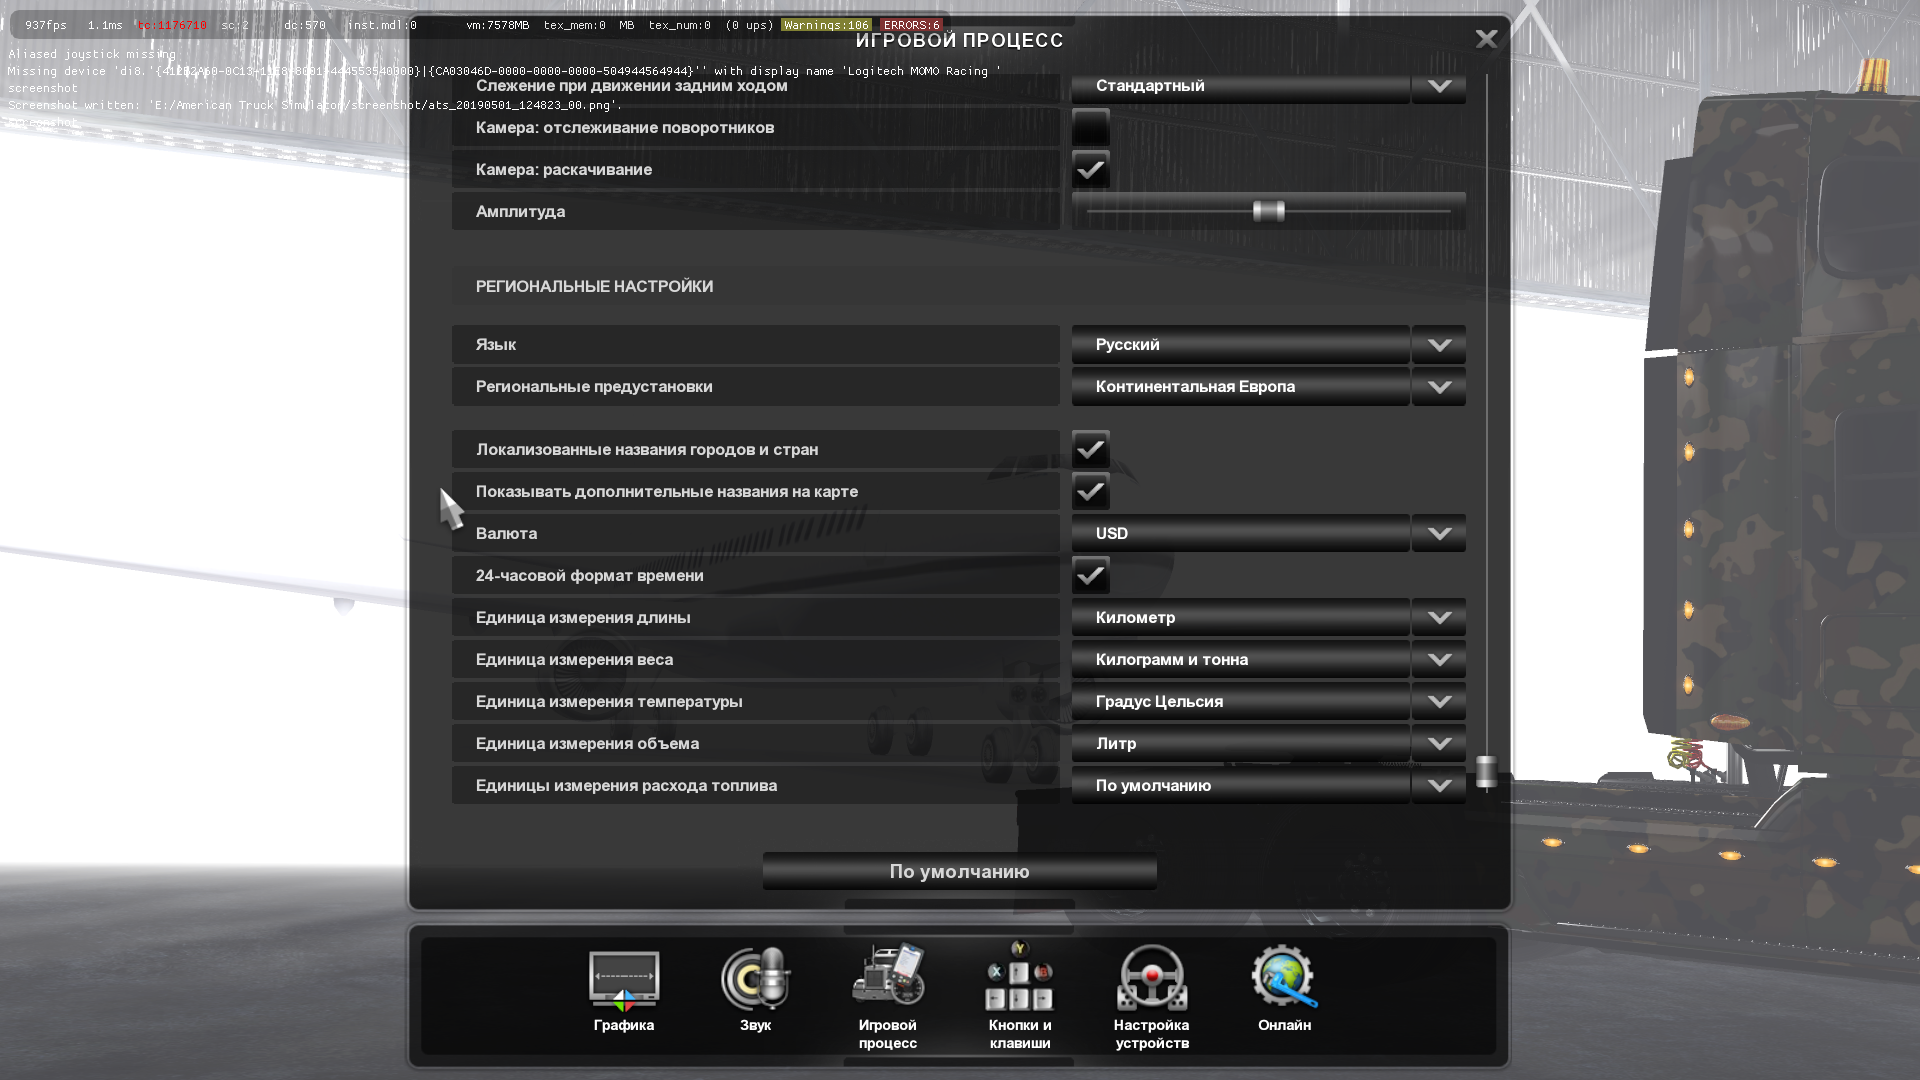
Task: Click the Килограмм и тонна combo box
Action: click(x=1240, y=660)
